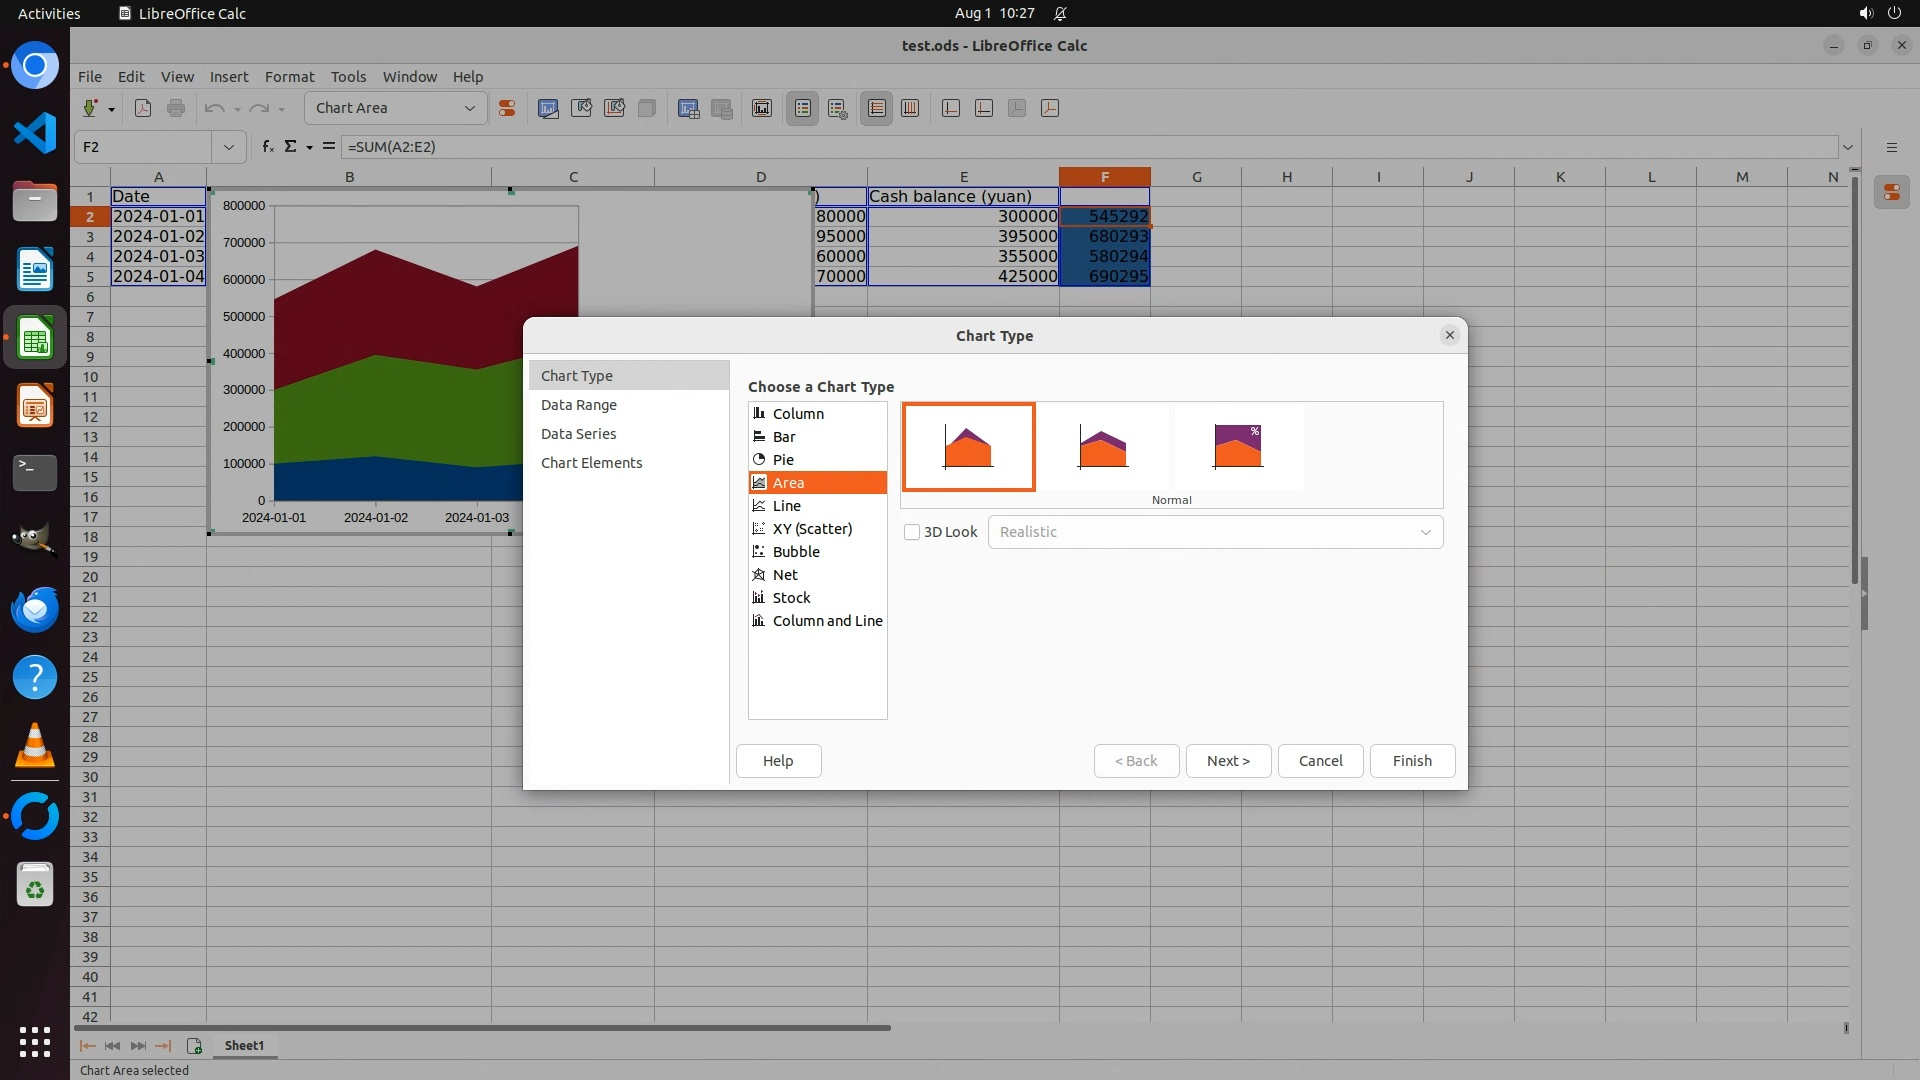Viewport: 1920px width, 1080px height.
Task: Select the Bubble chart type
Action: coord(796,552)
